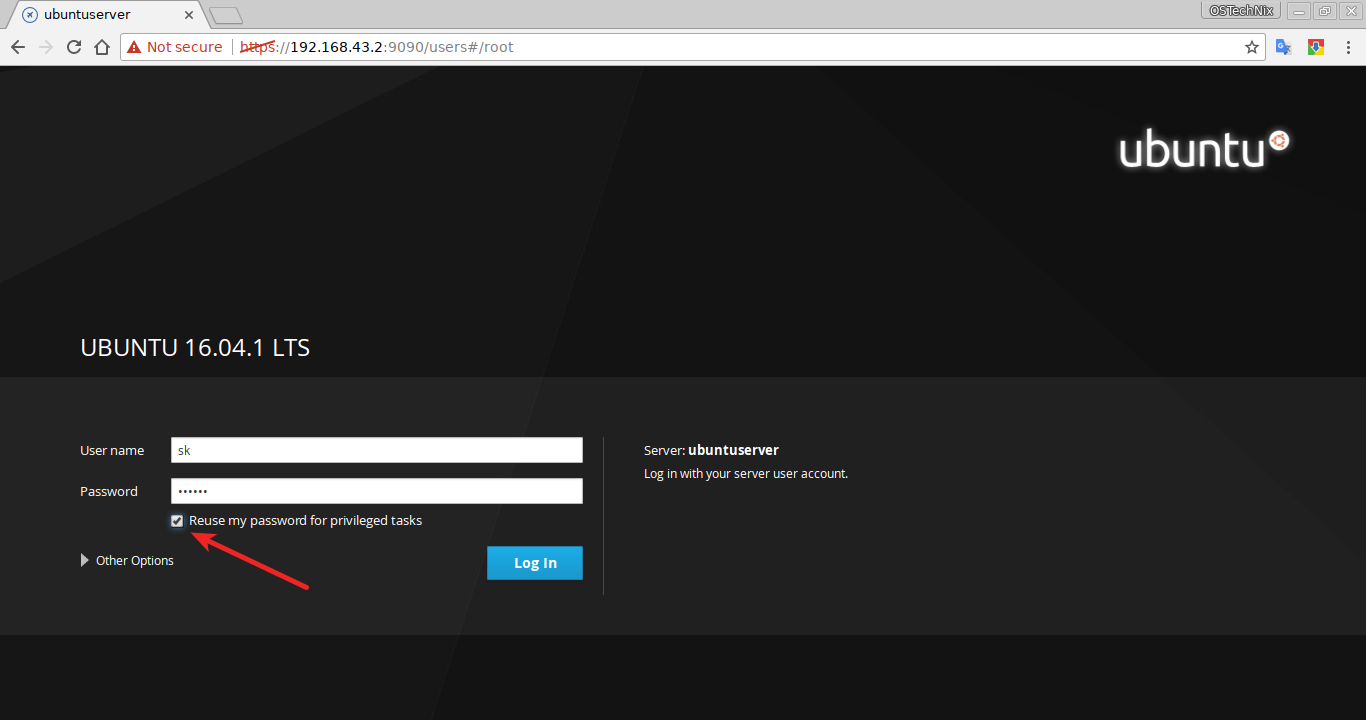Maximize the browser window
This screenshot has width=1366, height=720.
[x=1325, y=11]
